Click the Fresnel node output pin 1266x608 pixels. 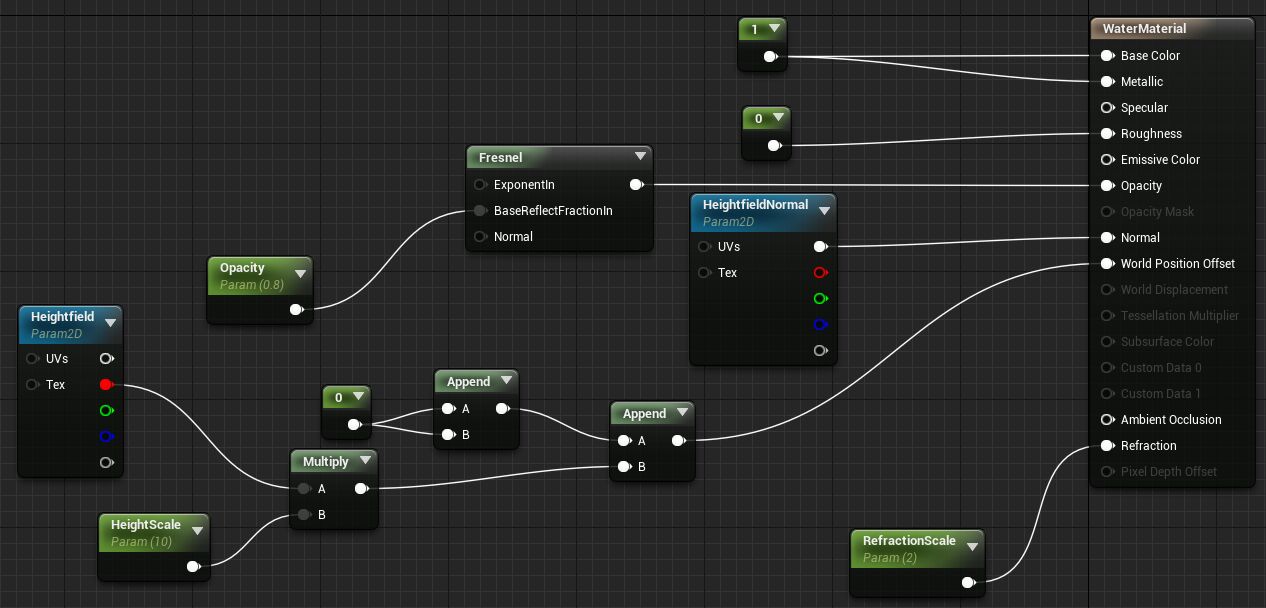tap(635, 185)
